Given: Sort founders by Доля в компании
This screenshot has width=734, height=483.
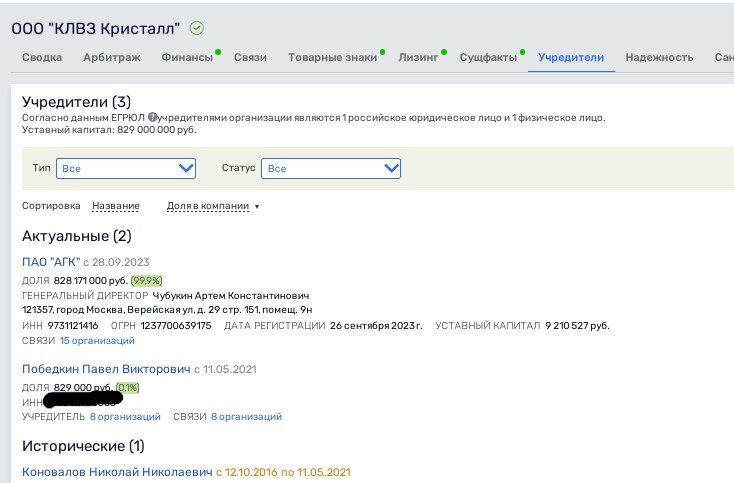Looking at the screenshot, I should [x=208, y=206].
